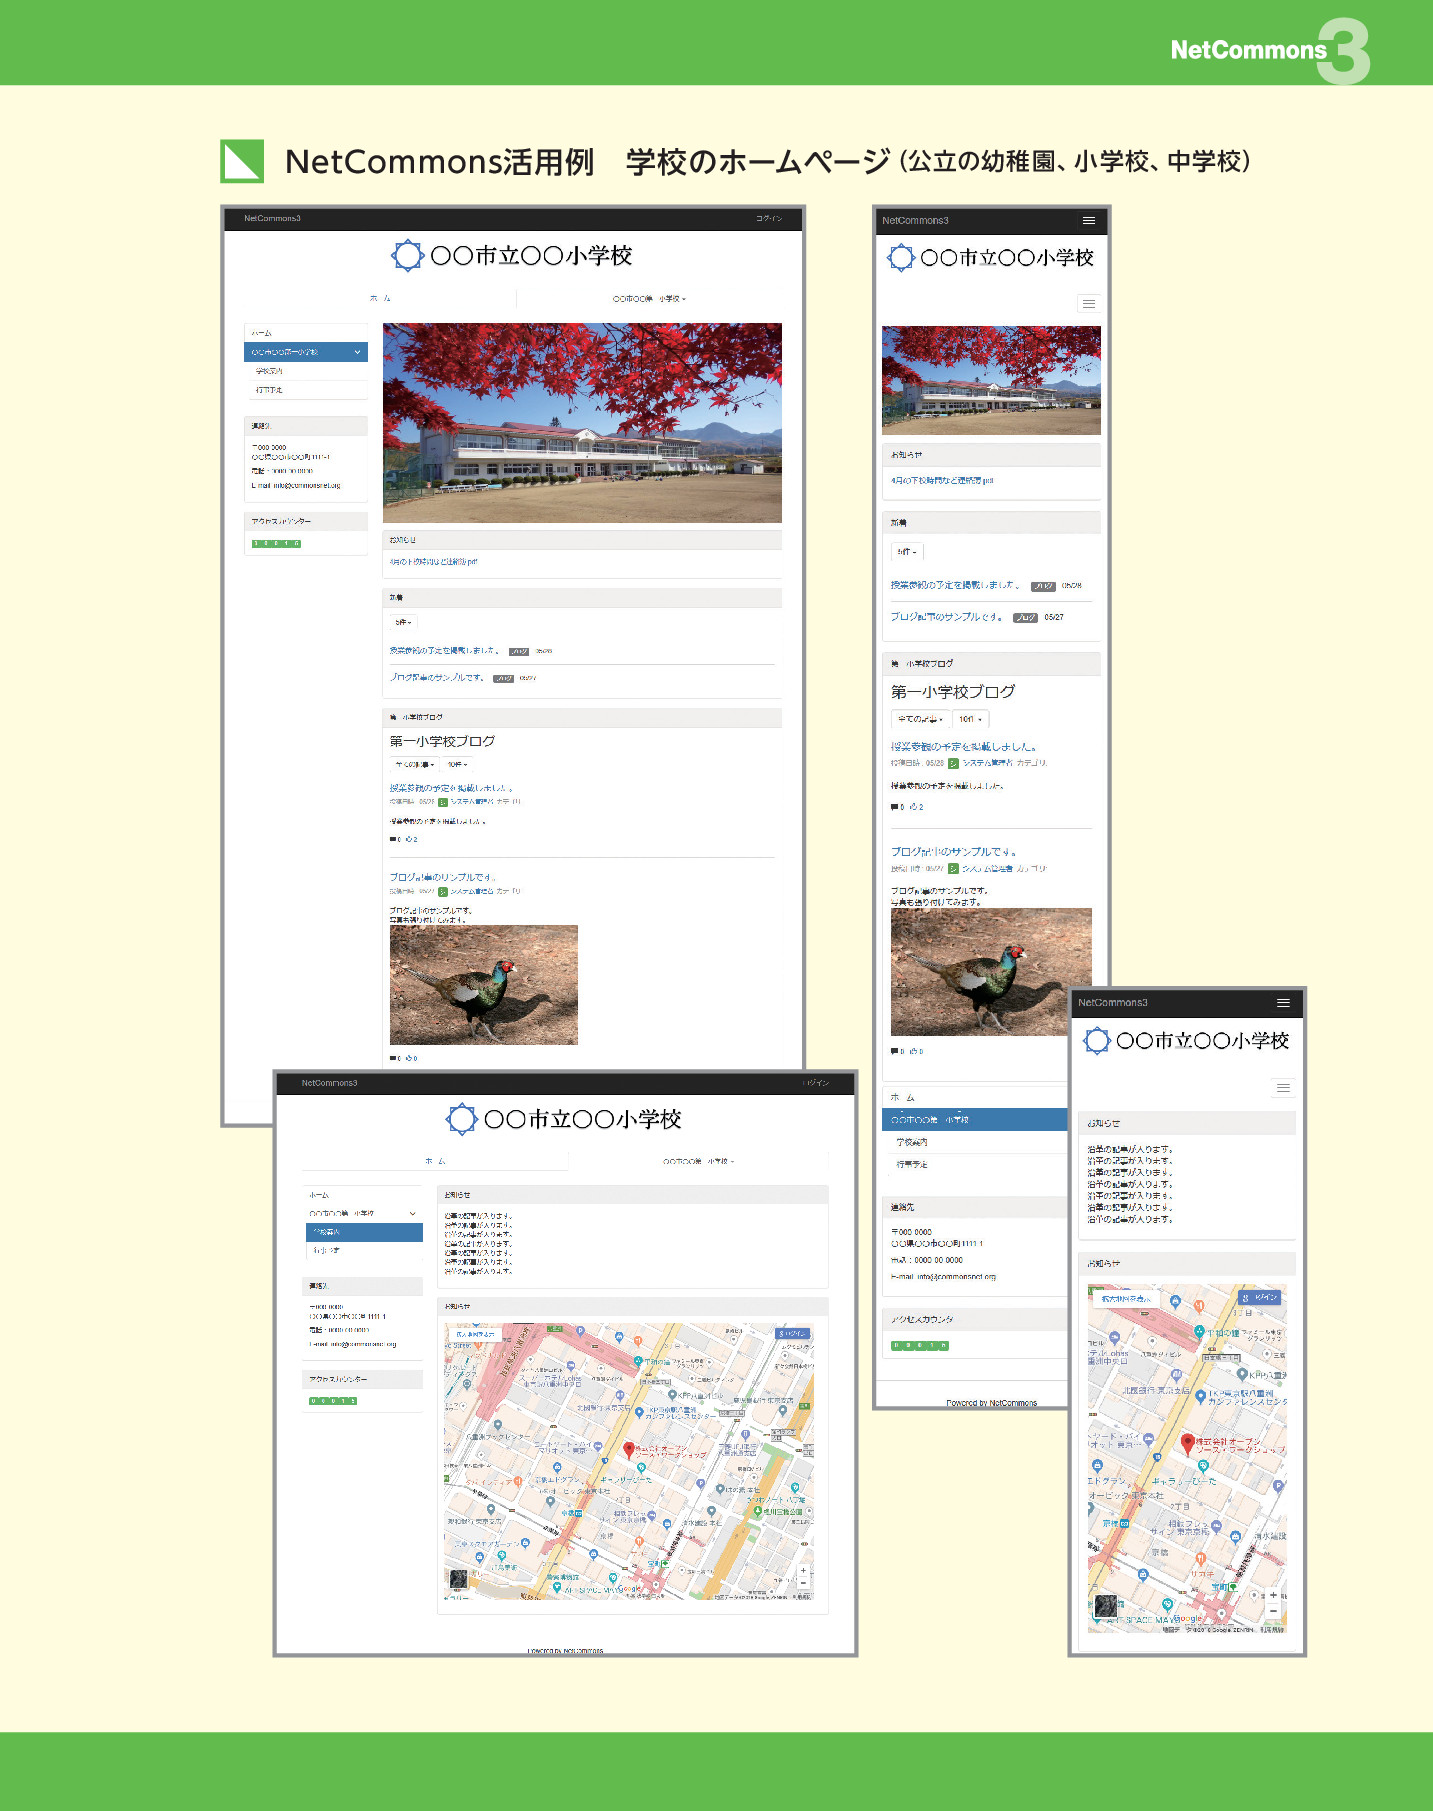Open the 5件 dropdown in desktop home 新着 panel
1433x1811 pixels.
(x=403, y=622)
